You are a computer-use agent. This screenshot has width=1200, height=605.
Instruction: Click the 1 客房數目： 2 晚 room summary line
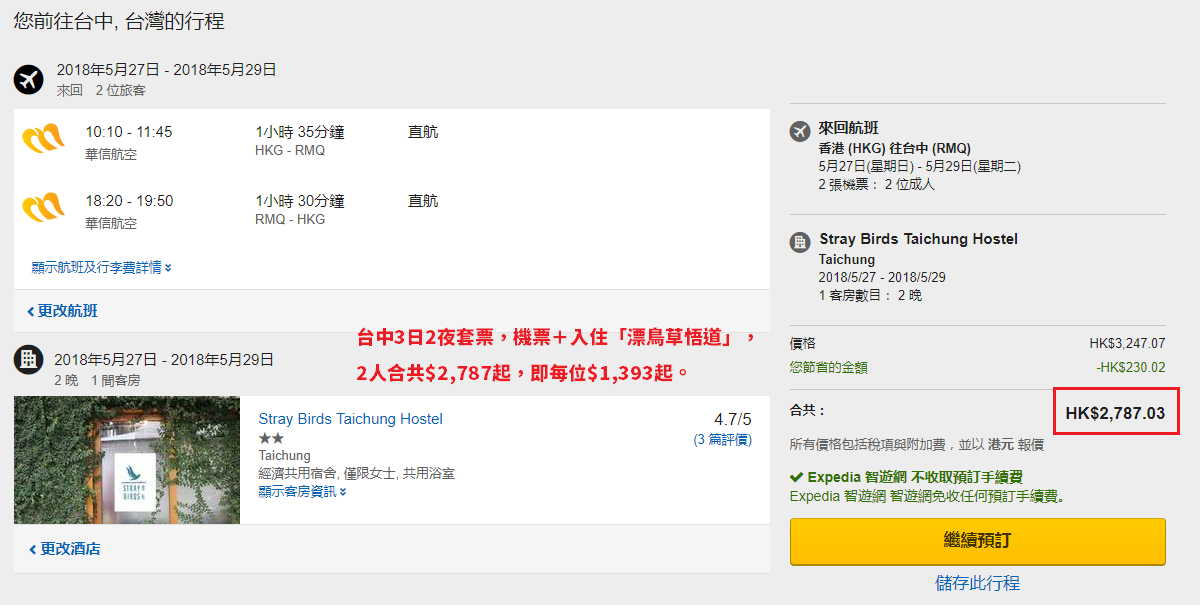(x=870, y=295)
